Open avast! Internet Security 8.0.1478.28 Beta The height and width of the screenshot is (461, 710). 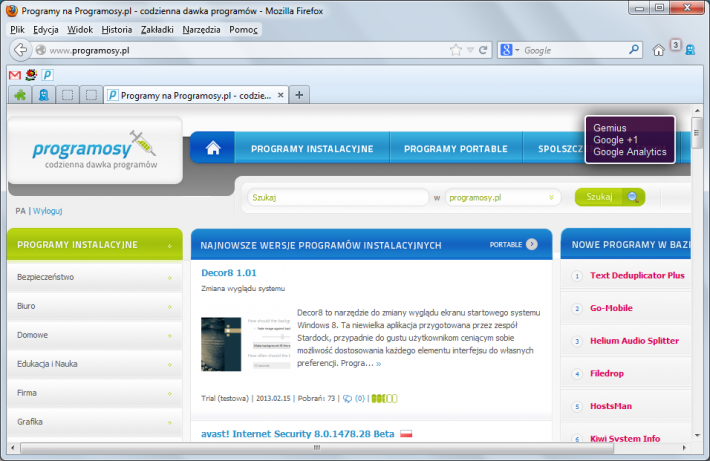pyautogui.click(x=297, y=434)
